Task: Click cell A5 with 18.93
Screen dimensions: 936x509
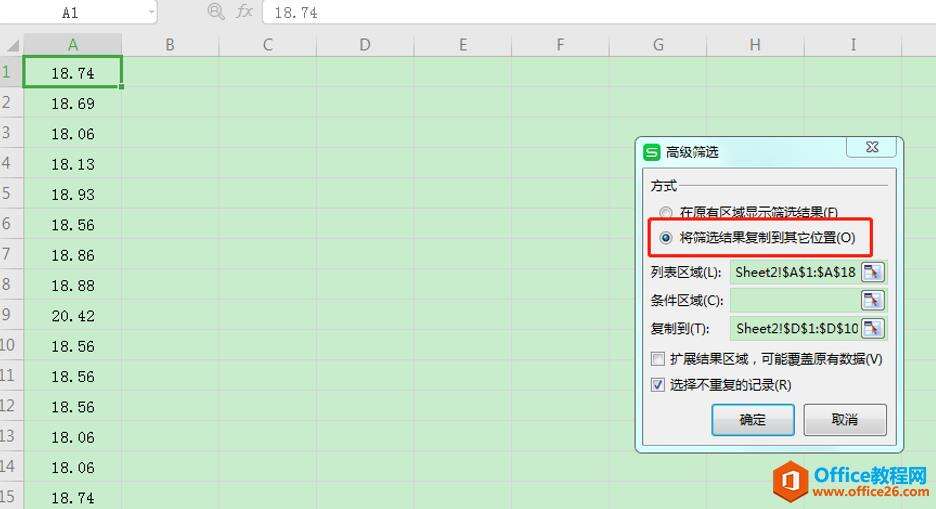Action: [x=73, y=194]
